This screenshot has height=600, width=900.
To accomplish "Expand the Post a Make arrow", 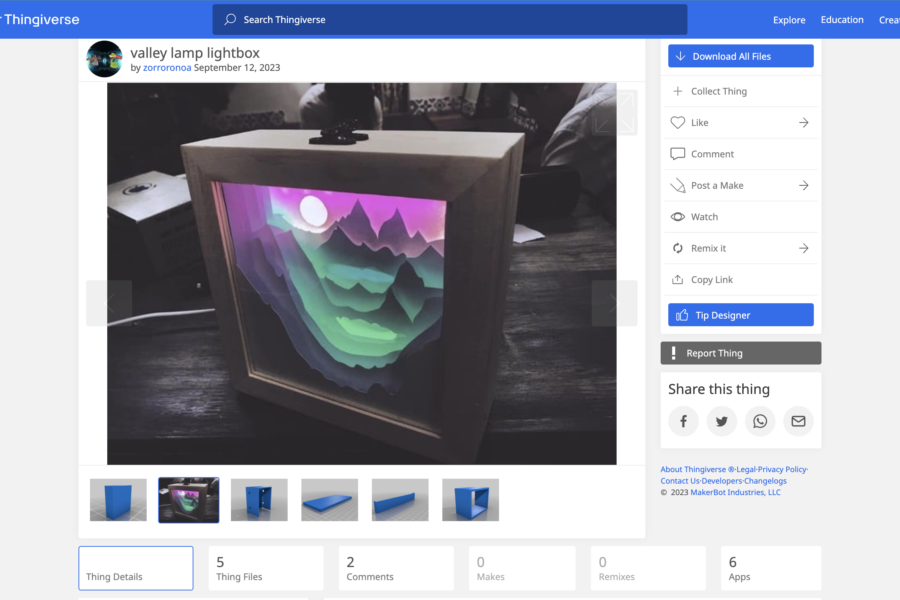I will (803, 186).
